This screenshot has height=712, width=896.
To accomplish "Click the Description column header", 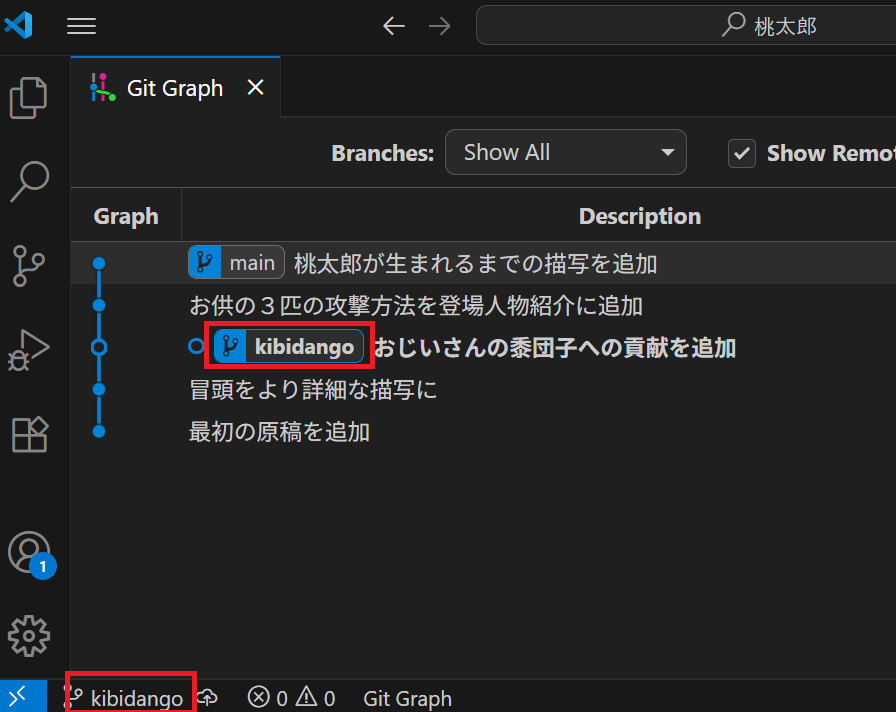I will click(639, 216).
